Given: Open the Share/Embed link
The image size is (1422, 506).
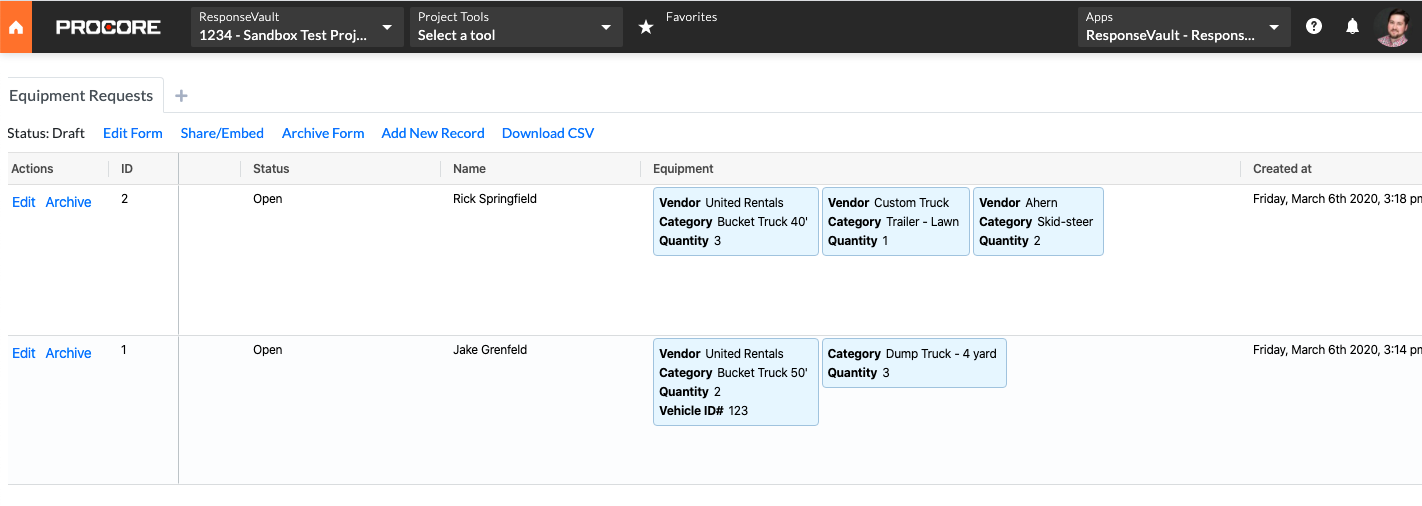Looking at the screenshot, I should (x=222, y=133).
